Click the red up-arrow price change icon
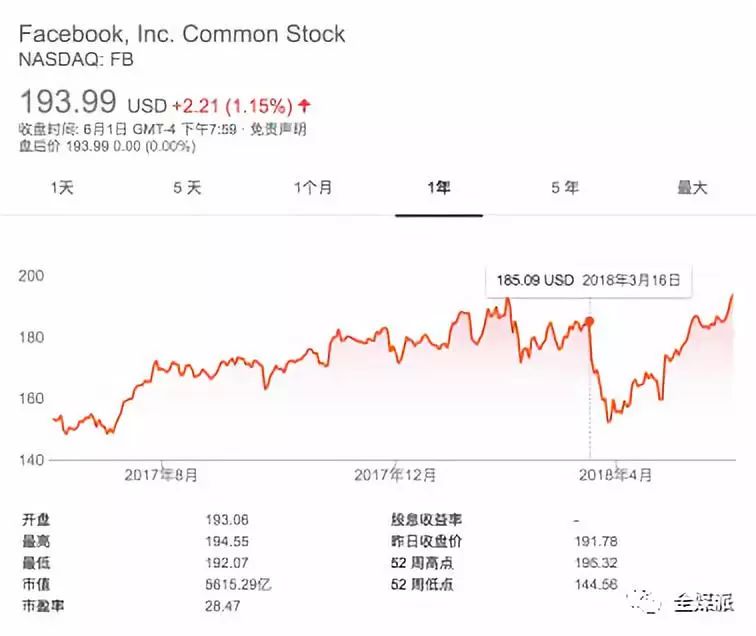This screenshot has width=756, height=636. pos(304,105)
